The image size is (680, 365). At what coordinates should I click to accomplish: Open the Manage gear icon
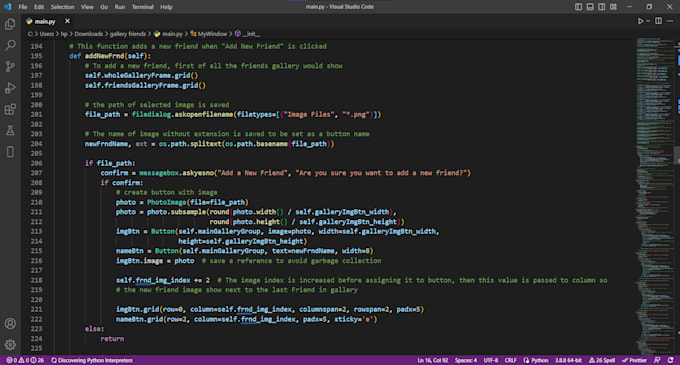coord(10,345)
